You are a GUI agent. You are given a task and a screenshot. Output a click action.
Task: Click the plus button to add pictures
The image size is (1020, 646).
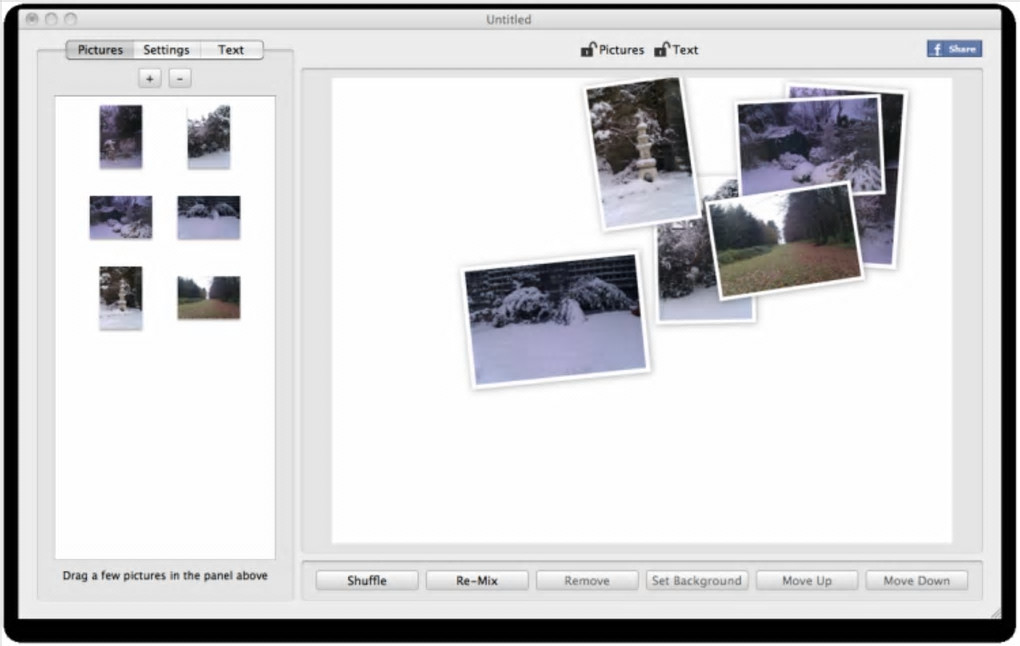pos(150,79)
